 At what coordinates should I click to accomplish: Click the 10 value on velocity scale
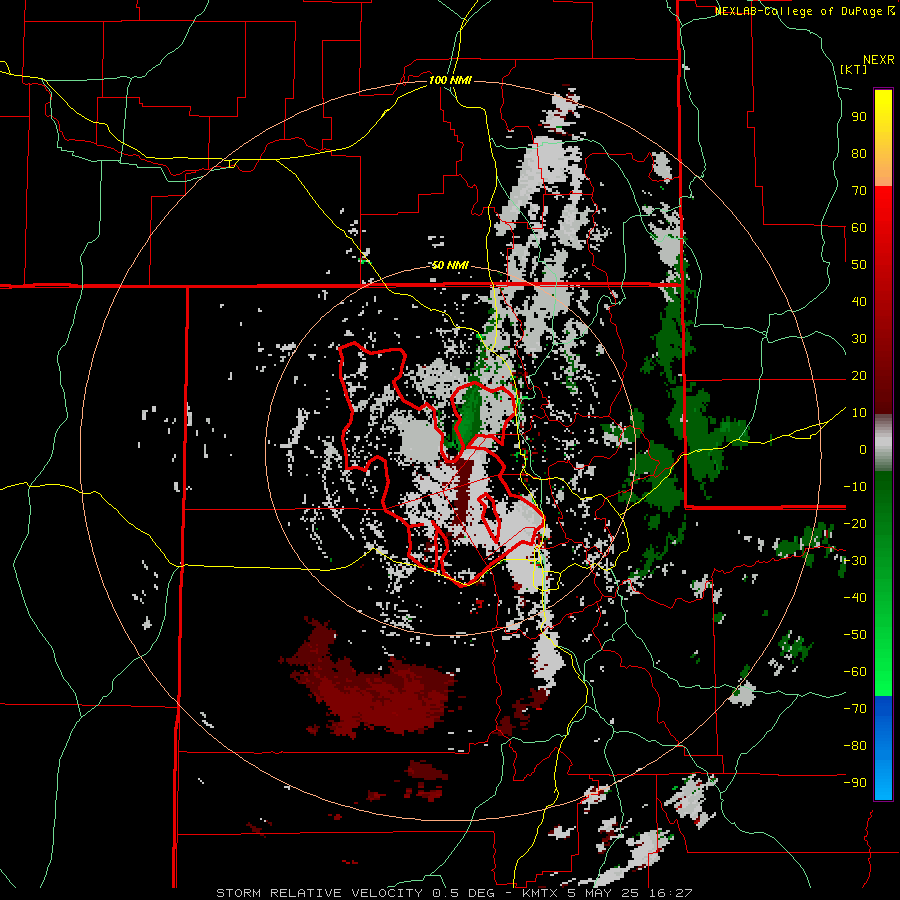click(859, 413)
